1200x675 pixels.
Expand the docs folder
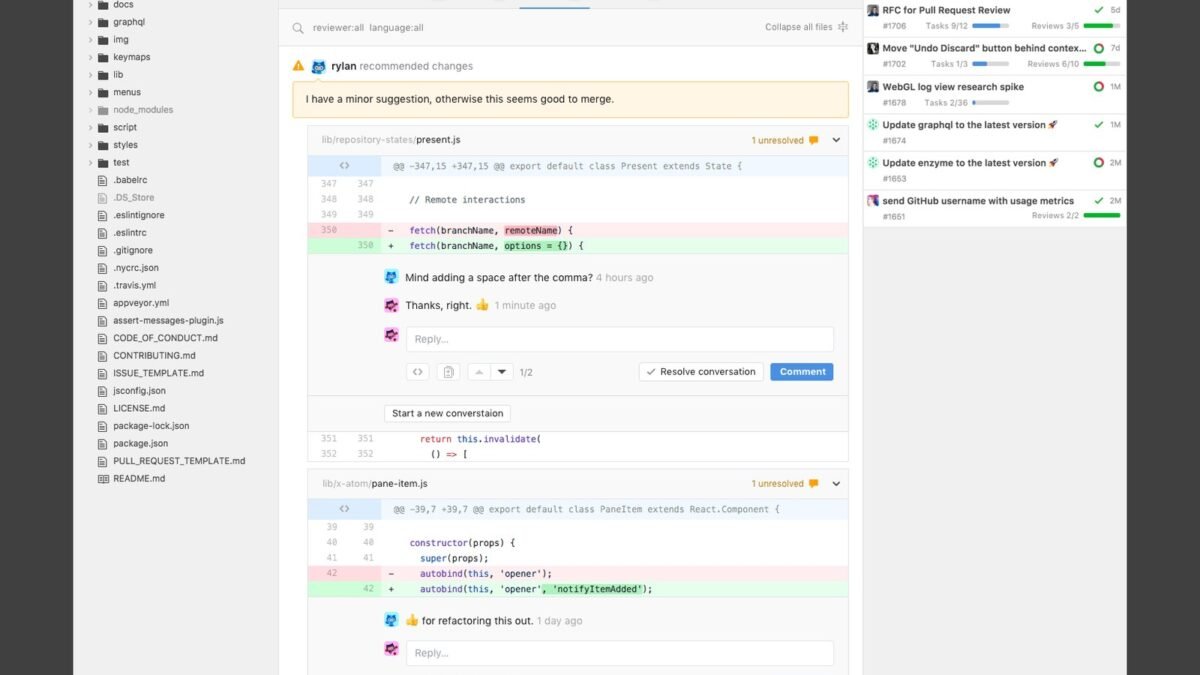point(89,4)
